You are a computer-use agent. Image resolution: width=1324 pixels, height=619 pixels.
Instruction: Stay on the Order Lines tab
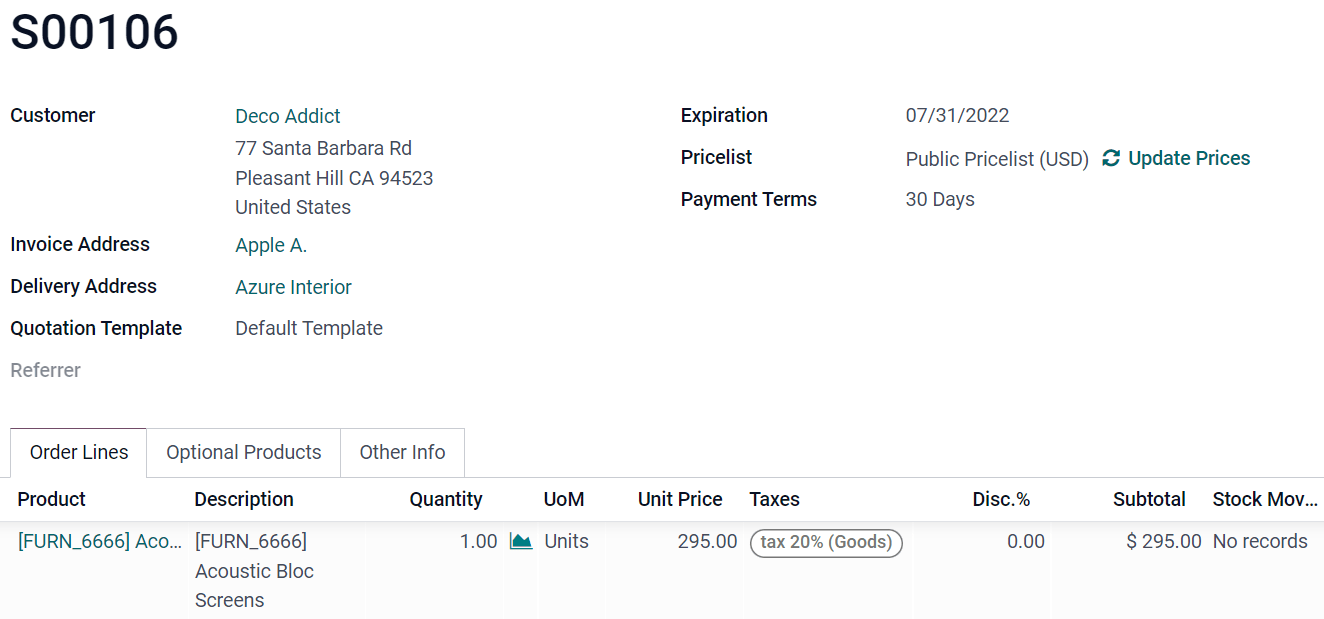pyautogui.click(x=77, y=452)
